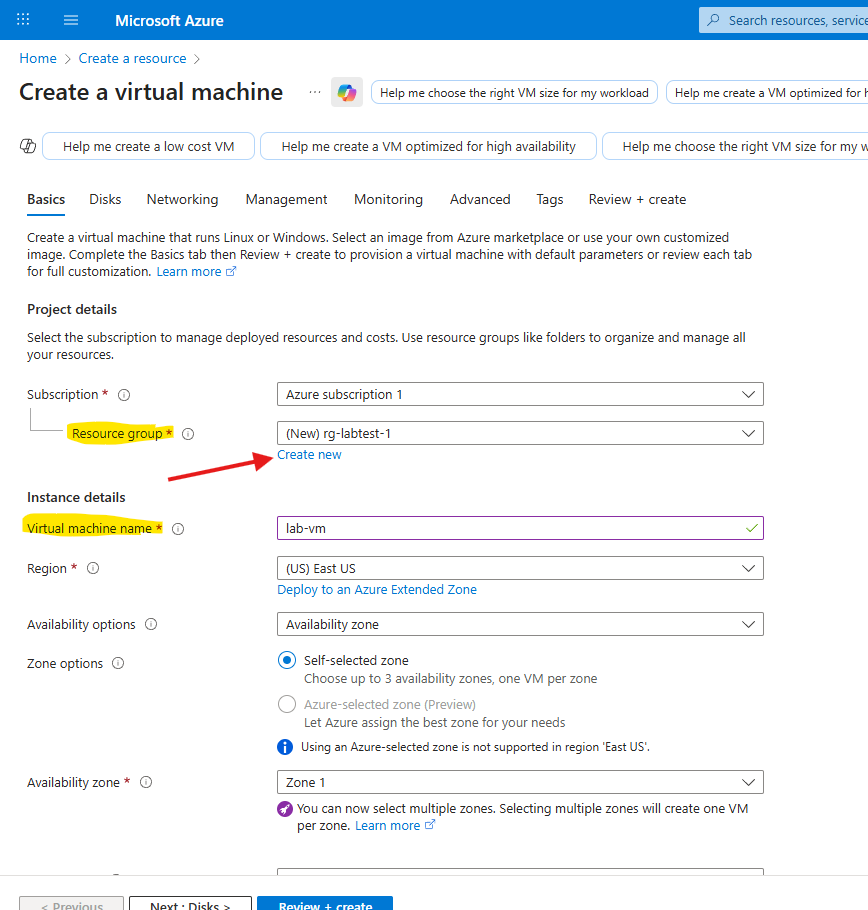868x910 pixels.
Task: Click the Project details heading text
Action: (72, 309)
